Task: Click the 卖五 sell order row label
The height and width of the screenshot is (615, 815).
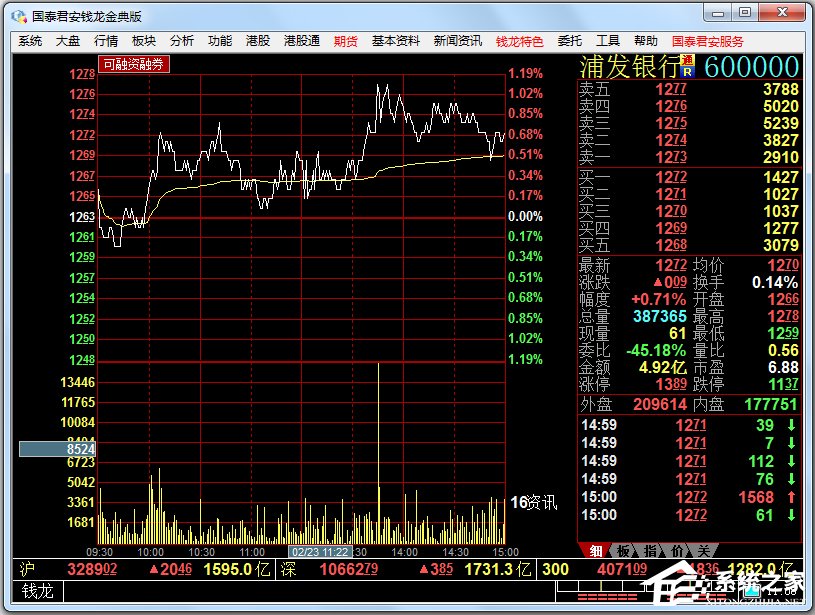Action: [x=595, y=89]
